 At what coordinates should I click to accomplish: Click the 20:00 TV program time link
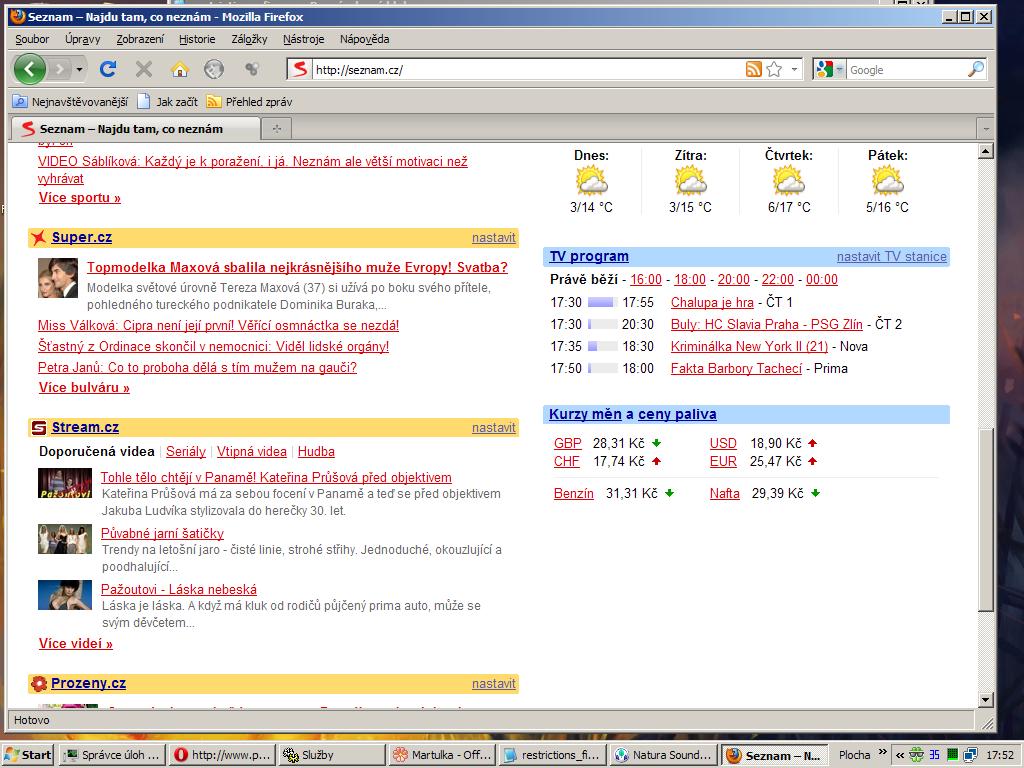click(733, 279)
